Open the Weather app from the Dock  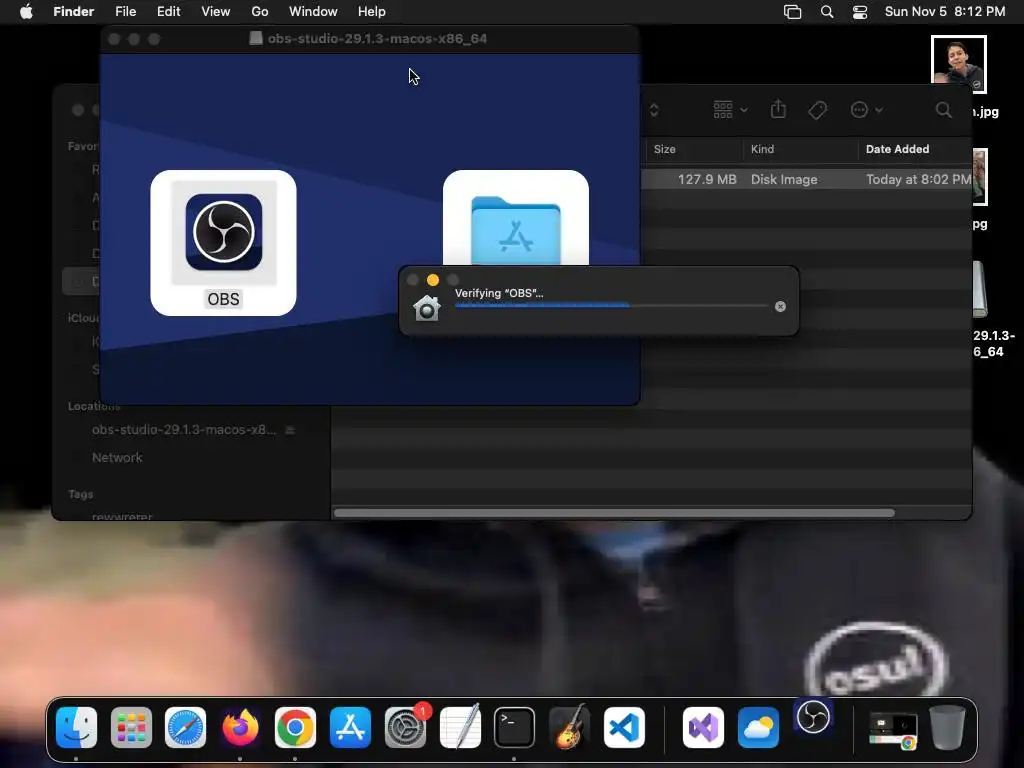758,728
